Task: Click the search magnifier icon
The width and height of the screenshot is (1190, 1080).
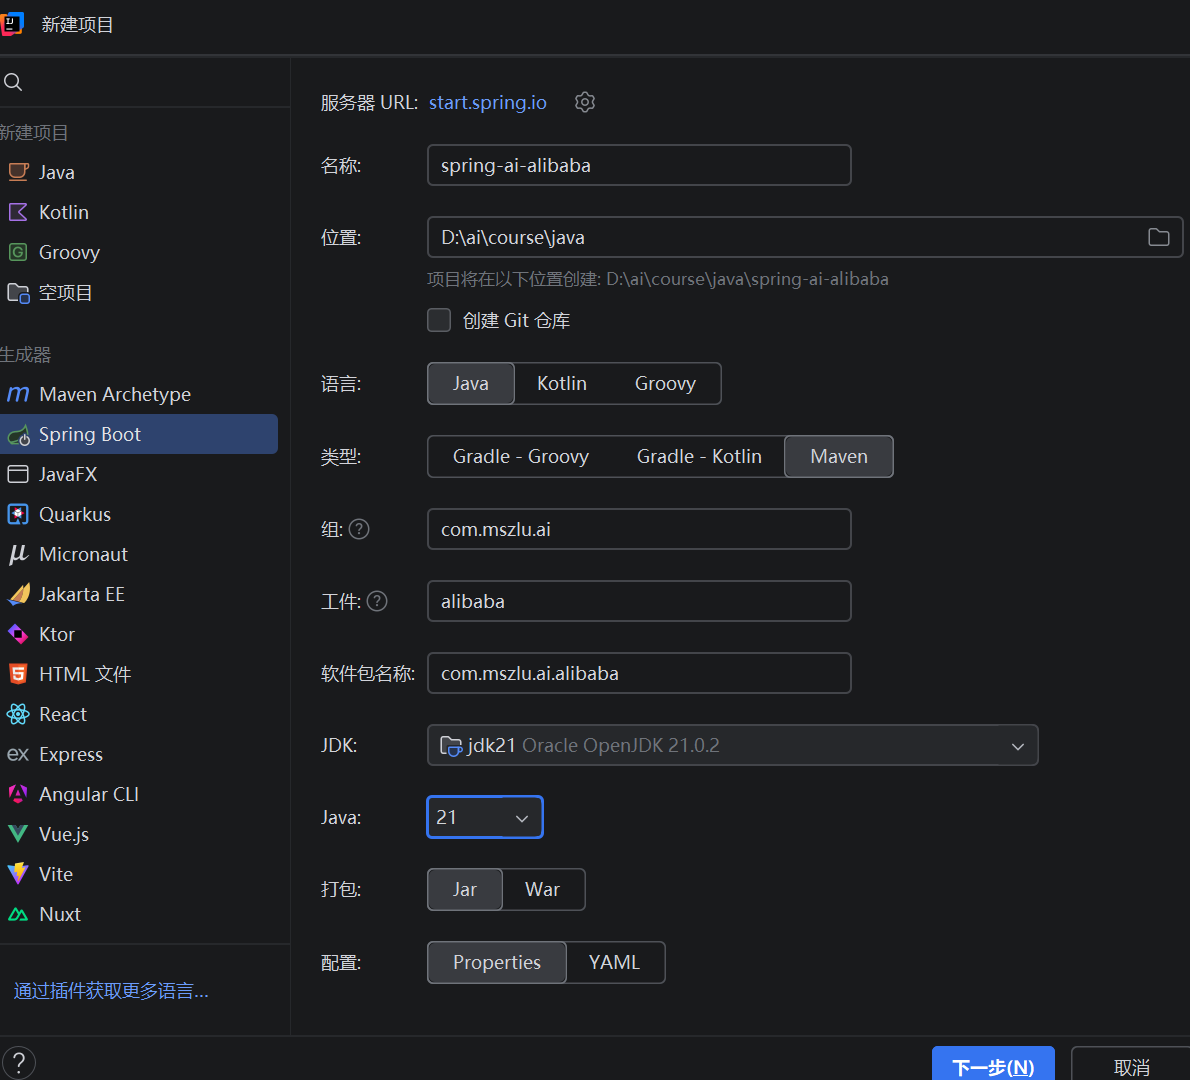Action: click(13, 82)
